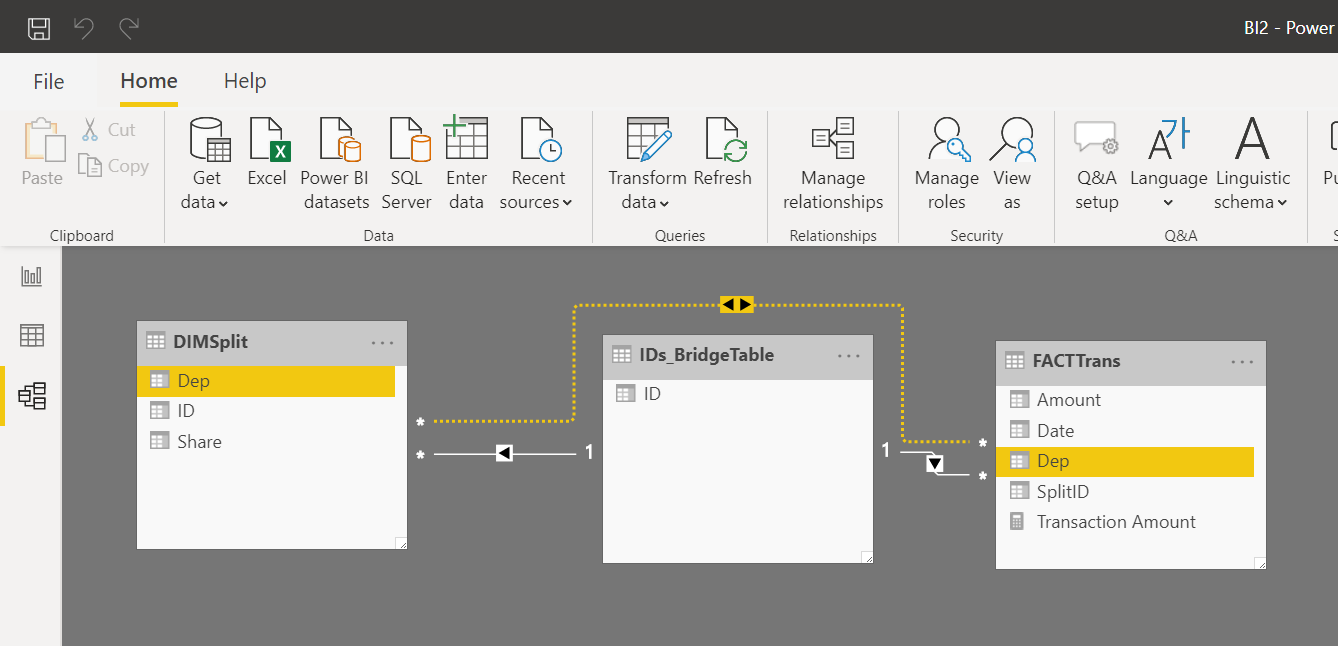
Task: Connect to SQL Server
Action: tap(406, 165)
